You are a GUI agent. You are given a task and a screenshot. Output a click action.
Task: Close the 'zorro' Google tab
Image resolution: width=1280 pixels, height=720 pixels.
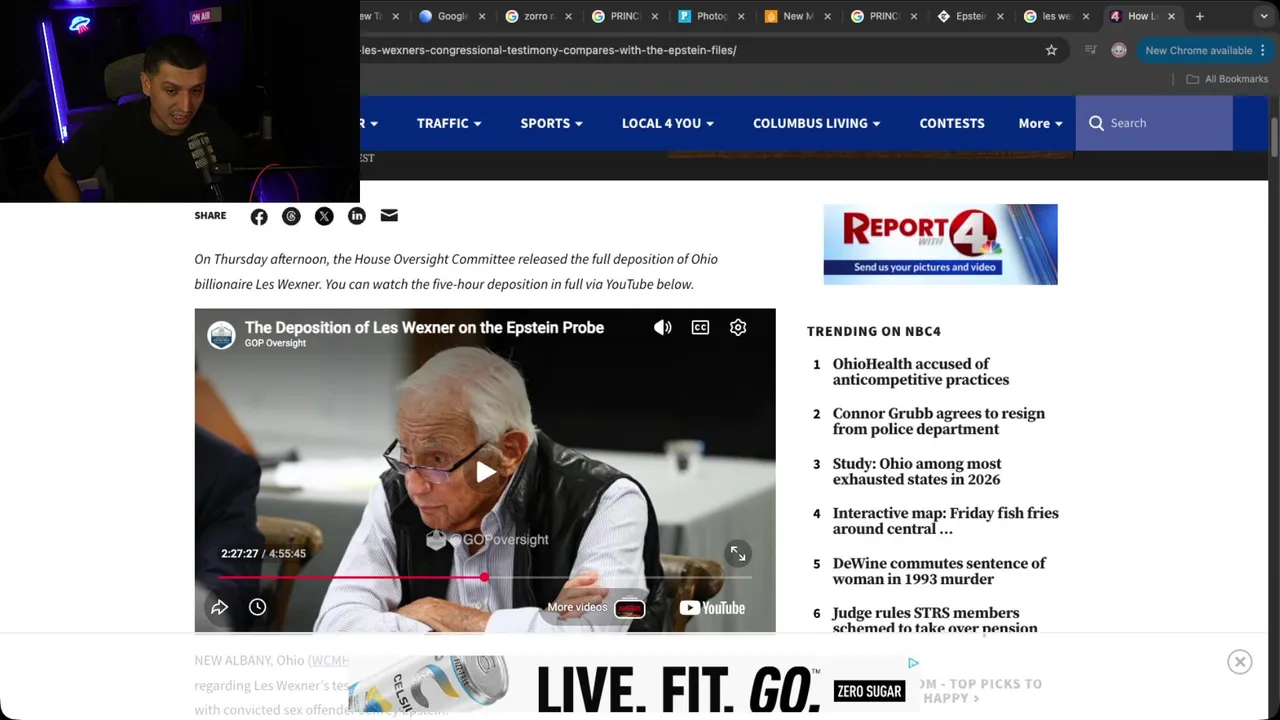click(x=567, y=16)
